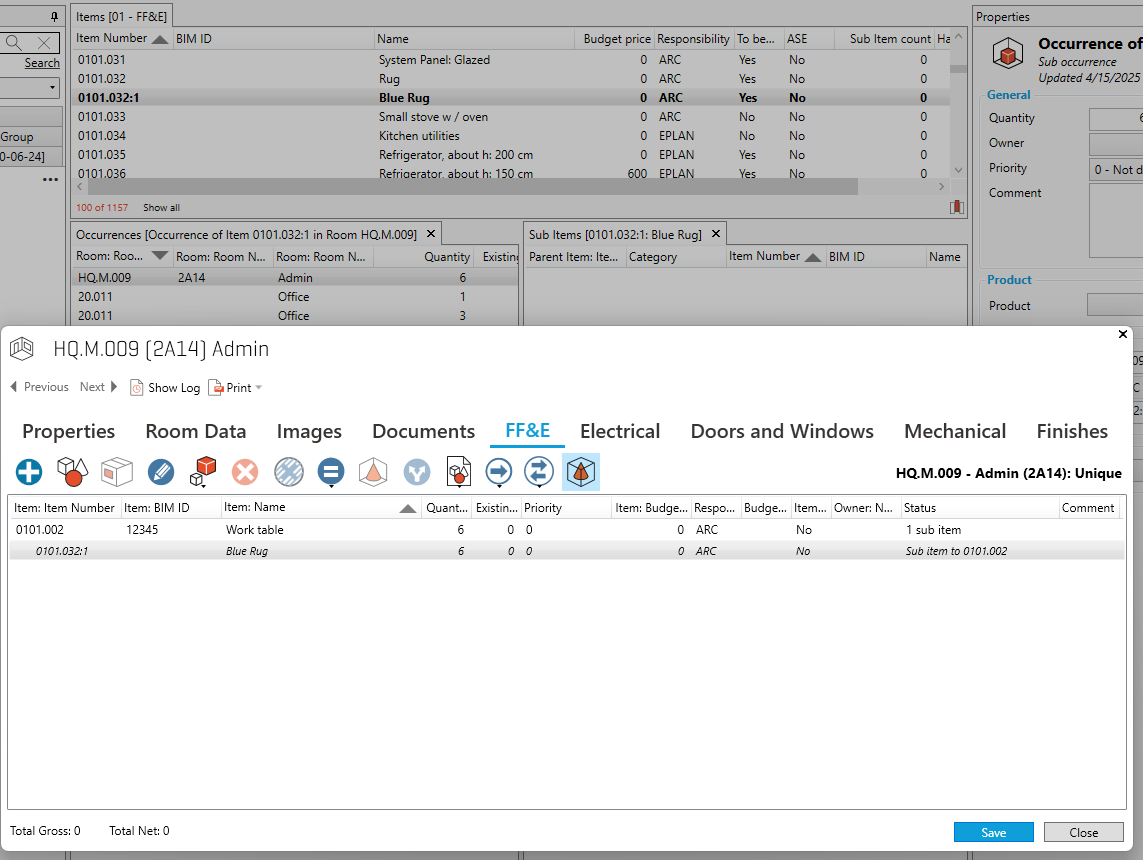Open the Print dropdown menu
The image size is (1143, 860).
(236, 388)
